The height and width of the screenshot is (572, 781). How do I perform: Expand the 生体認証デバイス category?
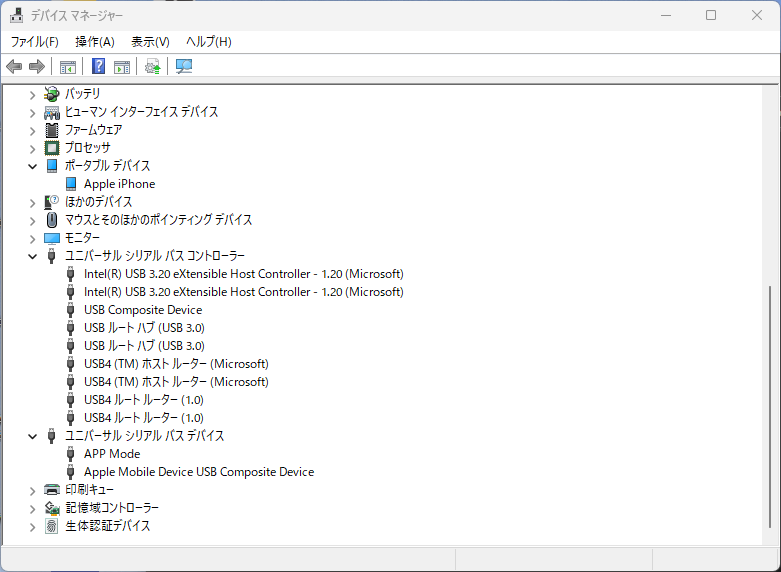tap(32, 527)
